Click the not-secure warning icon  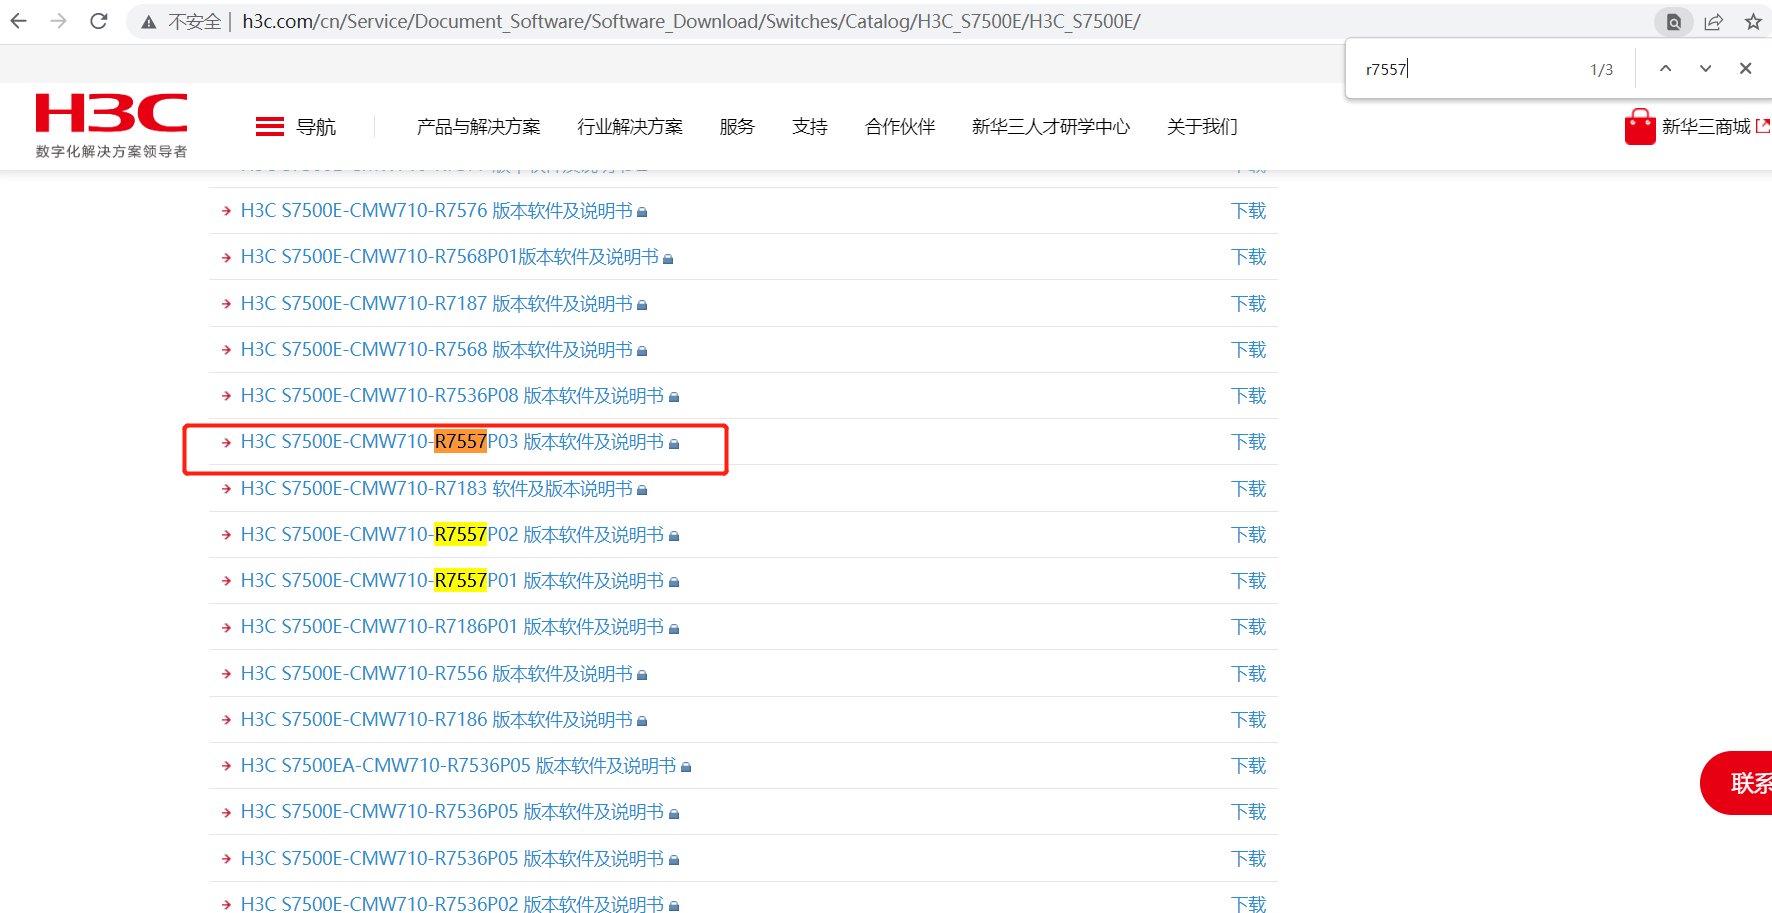click(149, 22)
